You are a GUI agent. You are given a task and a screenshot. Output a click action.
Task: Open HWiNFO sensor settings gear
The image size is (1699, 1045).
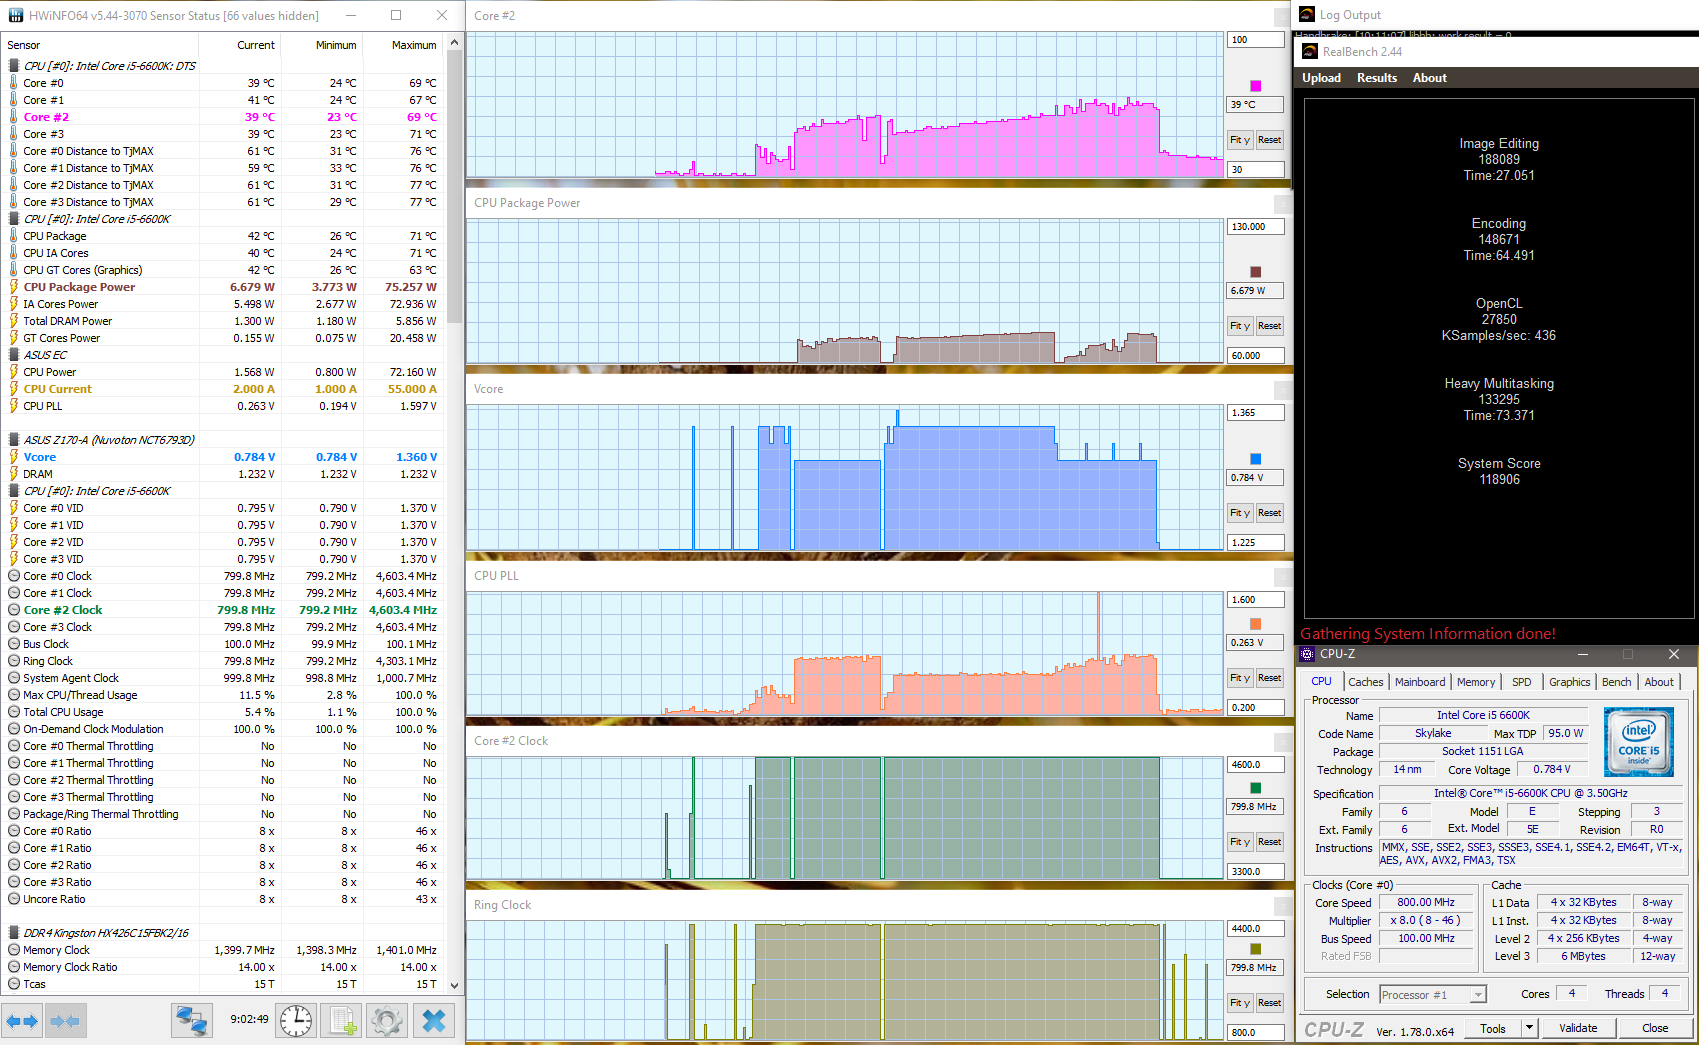tap(387, 1021)
